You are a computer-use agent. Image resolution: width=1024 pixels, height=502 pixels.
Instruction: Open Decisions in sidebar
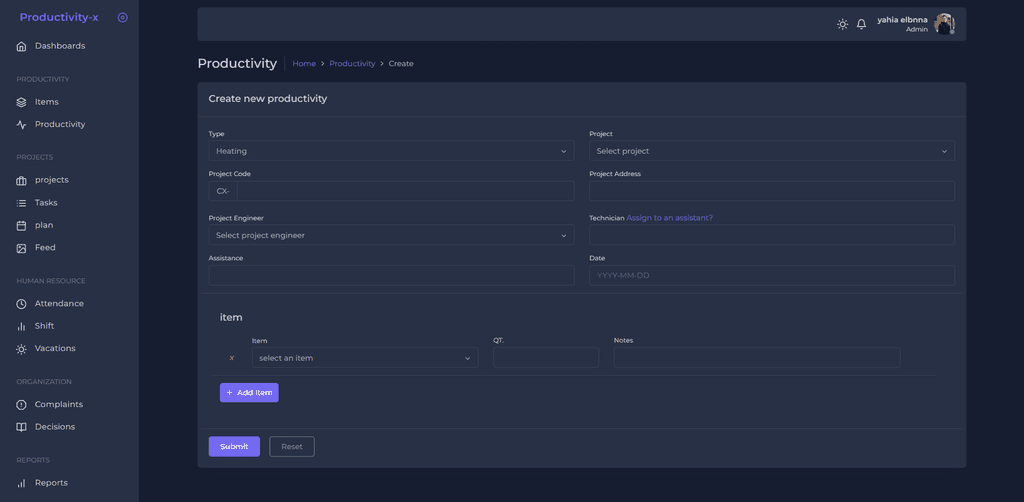pyautogui.click(x=55, y=427)
